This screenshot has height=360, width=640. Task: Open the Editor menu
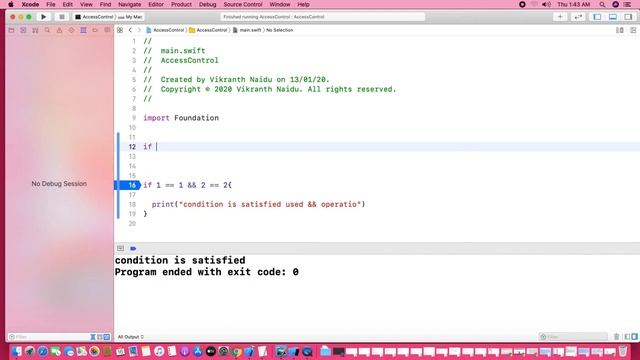[156, 4]
